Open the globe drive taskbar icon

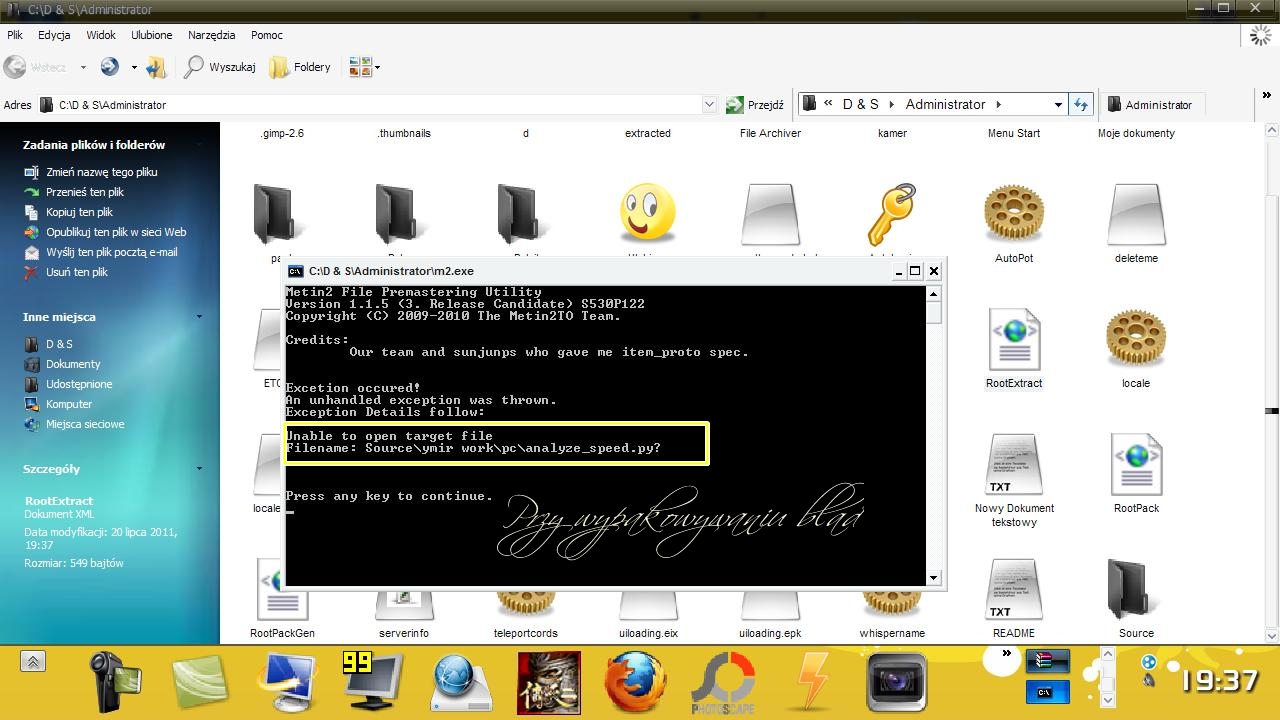[462, 682]
